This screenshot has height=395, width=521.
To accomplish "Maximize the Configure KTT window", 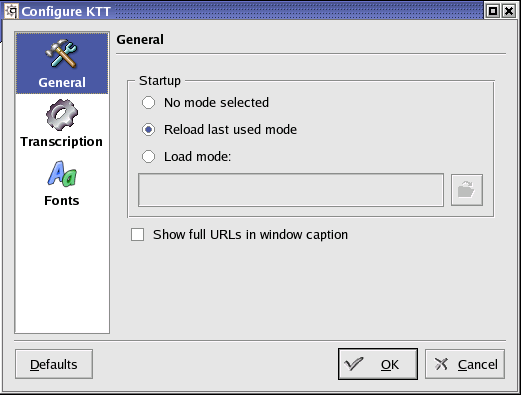I will point(493,11).
